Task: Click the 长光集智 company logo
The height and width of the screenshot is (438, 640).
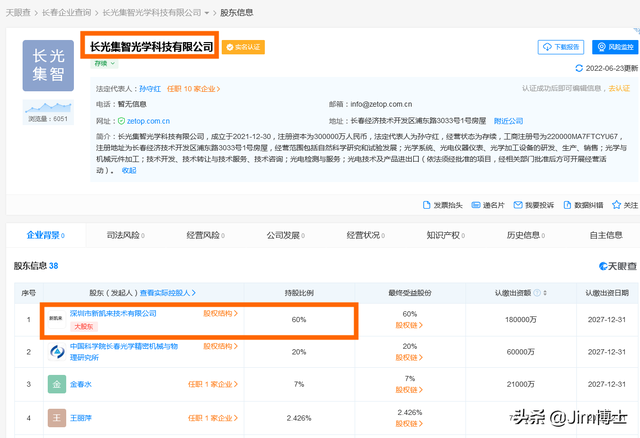Action: [48, 65]
